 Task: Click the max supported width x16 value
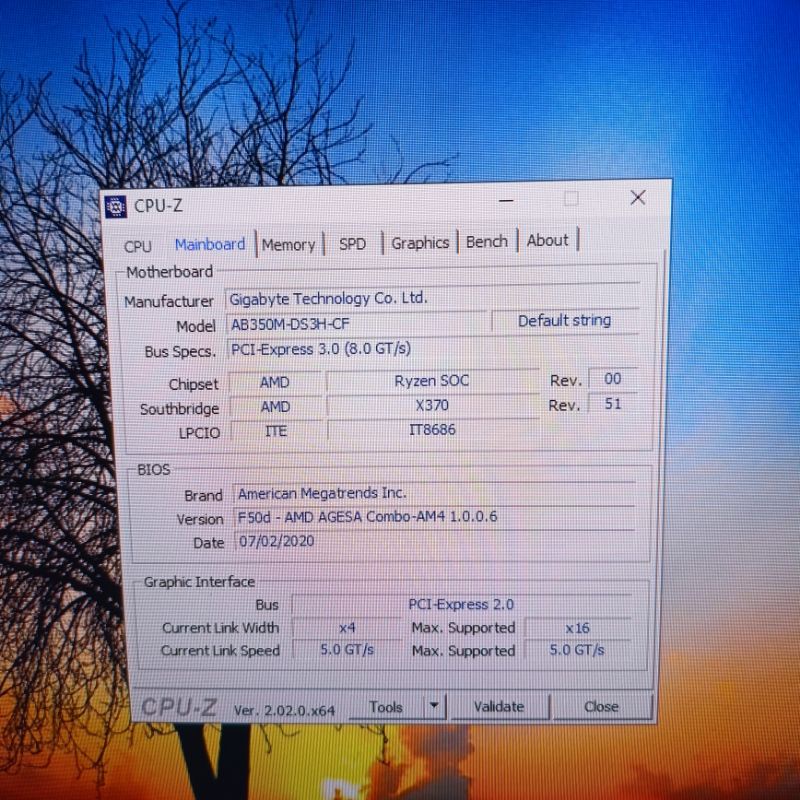[578, 628]
